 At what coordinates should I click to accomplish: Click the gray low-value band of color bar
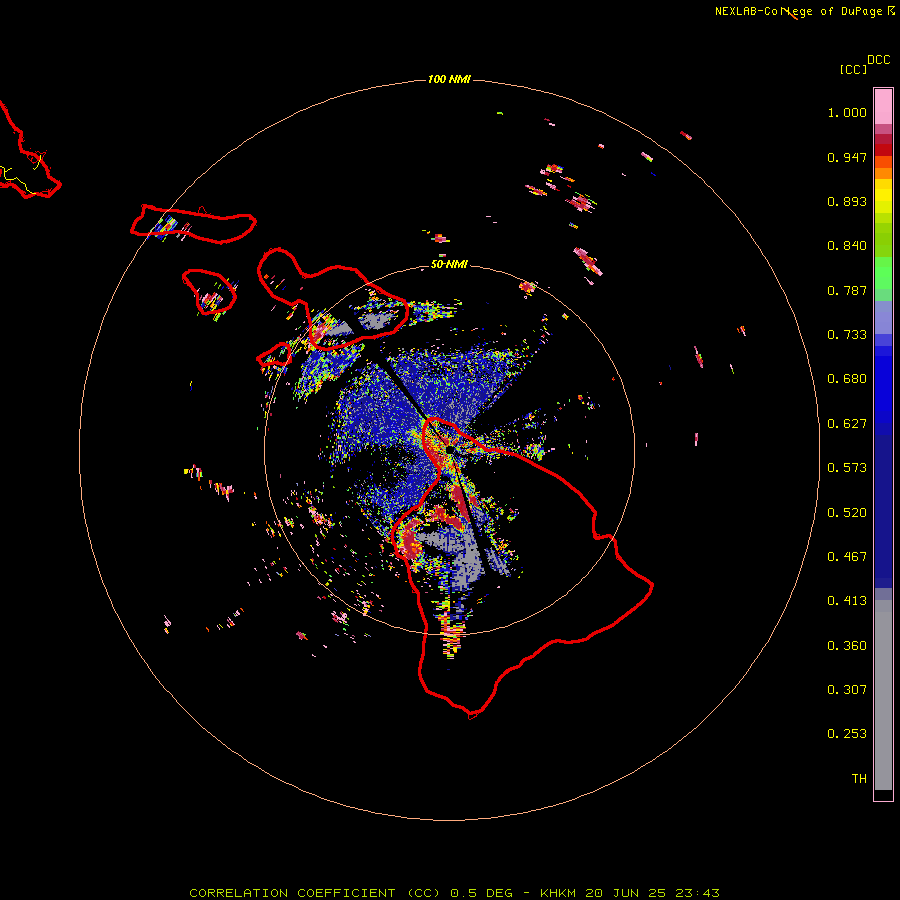(x=883, y=695)
